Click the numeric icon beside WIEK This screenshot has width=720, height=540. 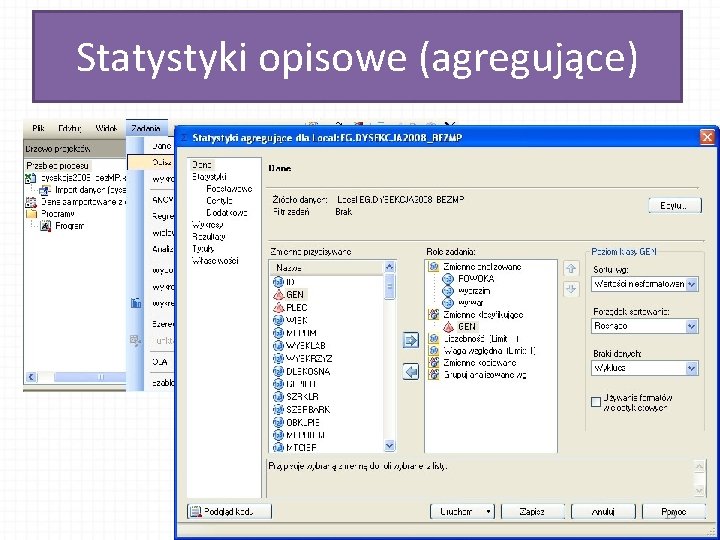click(x=278, y=320)
